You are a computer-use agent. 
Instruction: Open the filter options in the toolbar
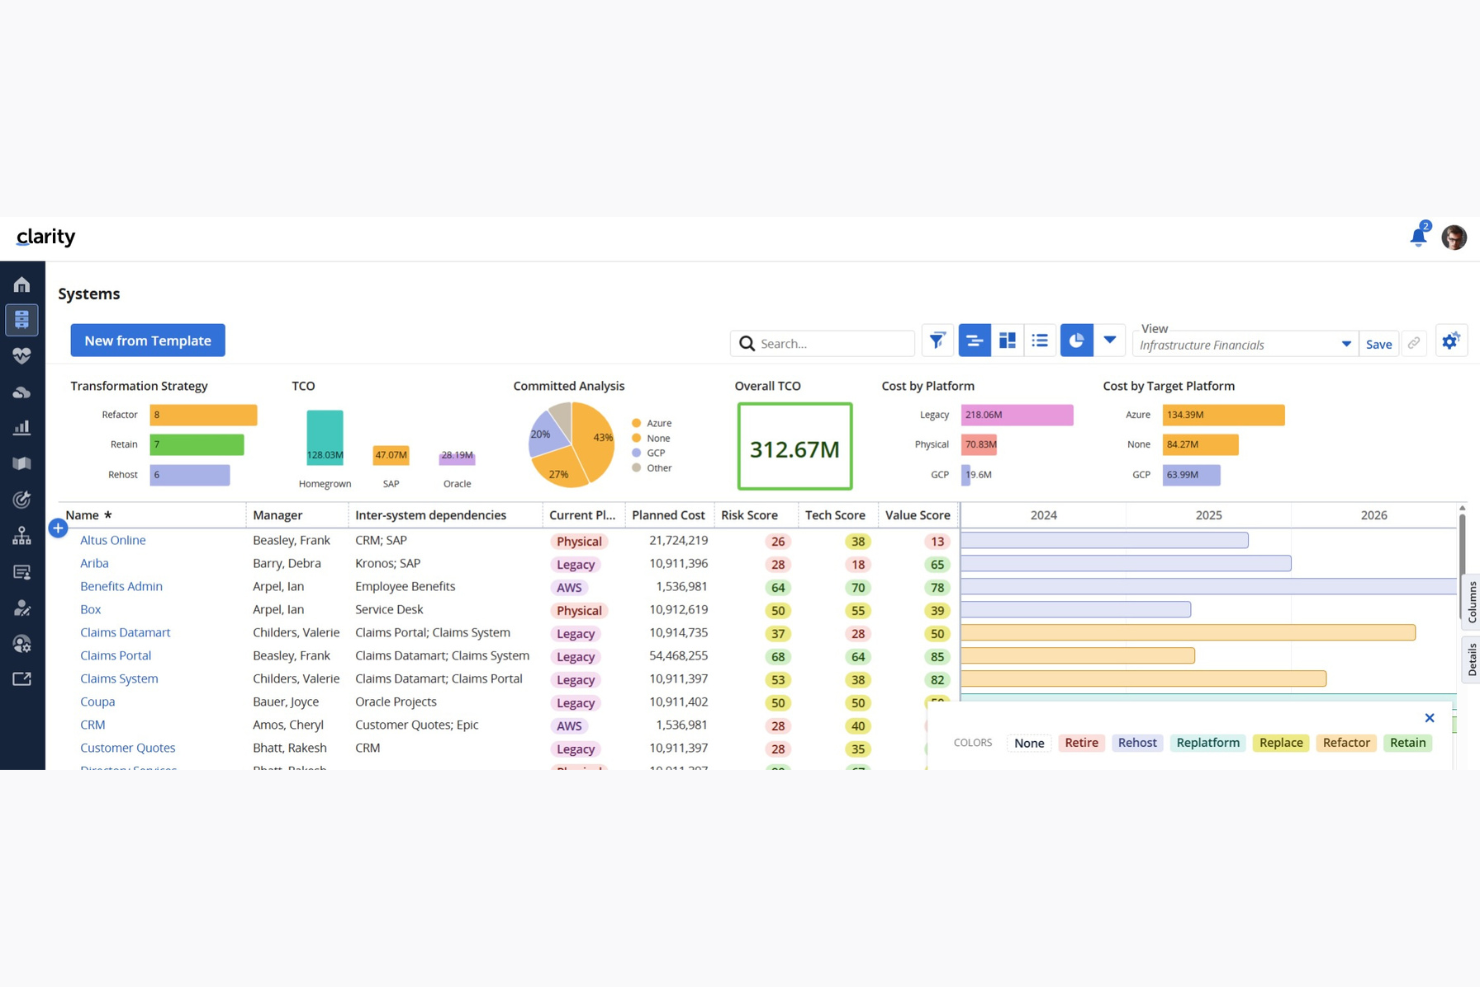tap(937, 341)
